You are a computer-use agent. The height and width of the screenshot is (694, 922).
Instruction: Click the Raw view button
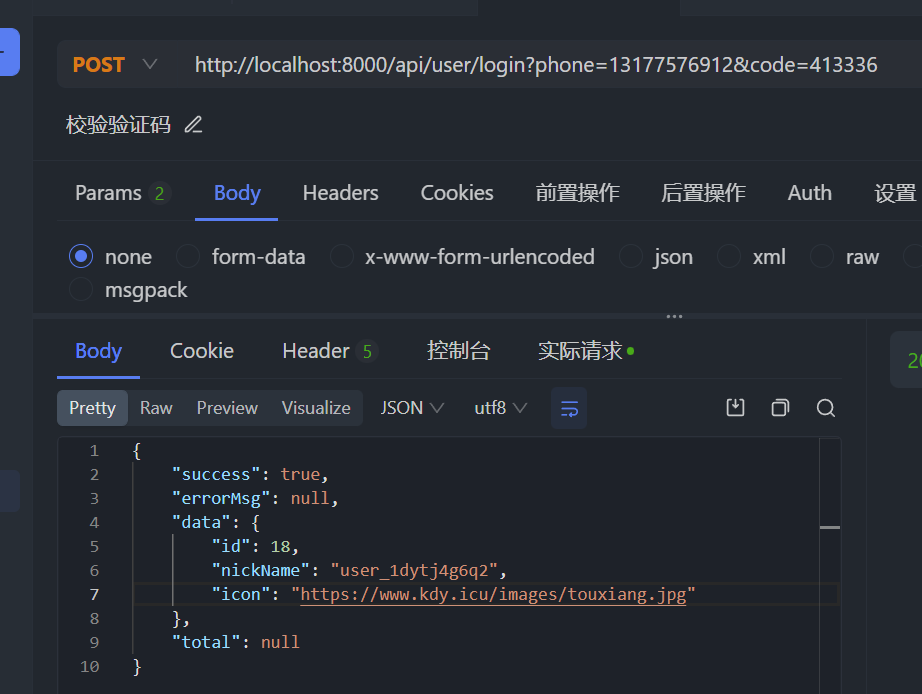pyautogui.click(x=156, y=408)
